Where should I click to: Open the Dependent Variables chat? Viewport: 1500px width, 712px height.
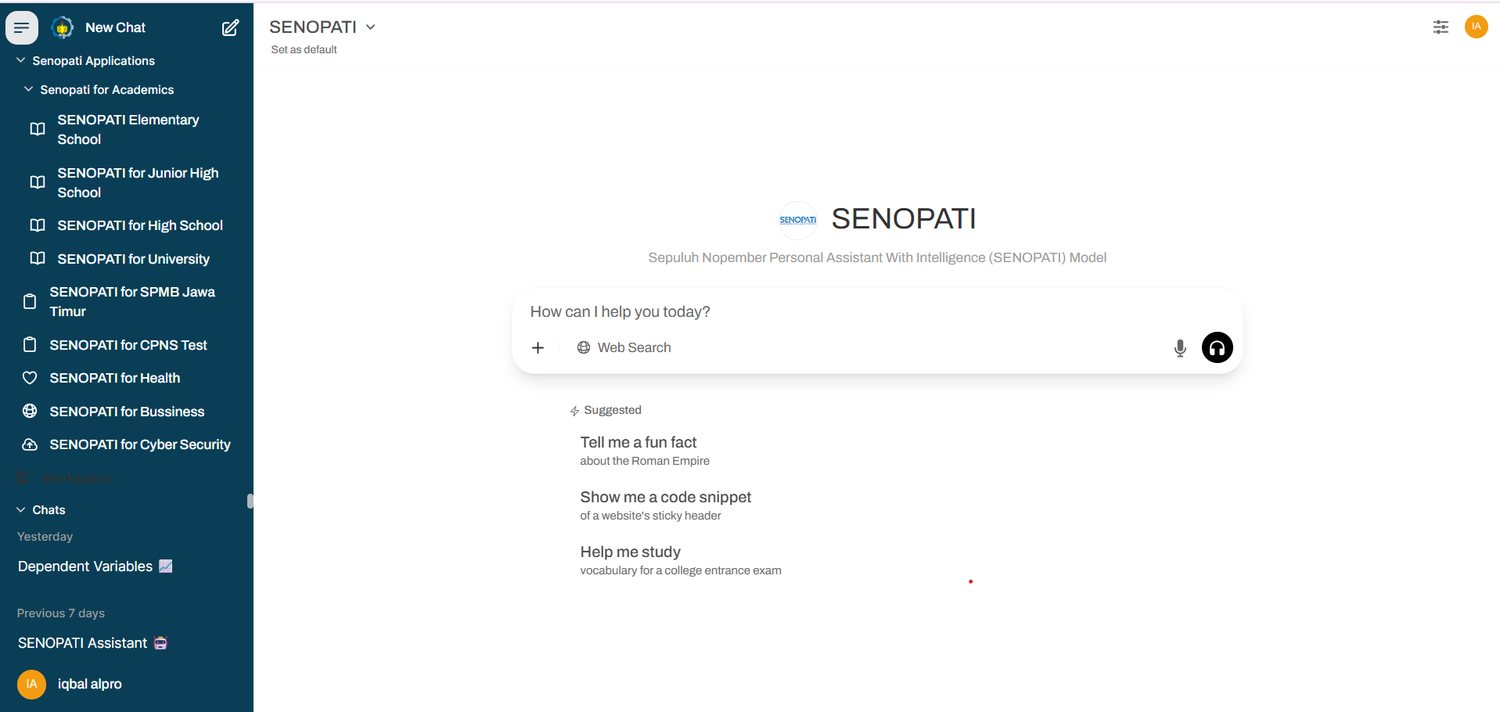[x=95, y=566]
